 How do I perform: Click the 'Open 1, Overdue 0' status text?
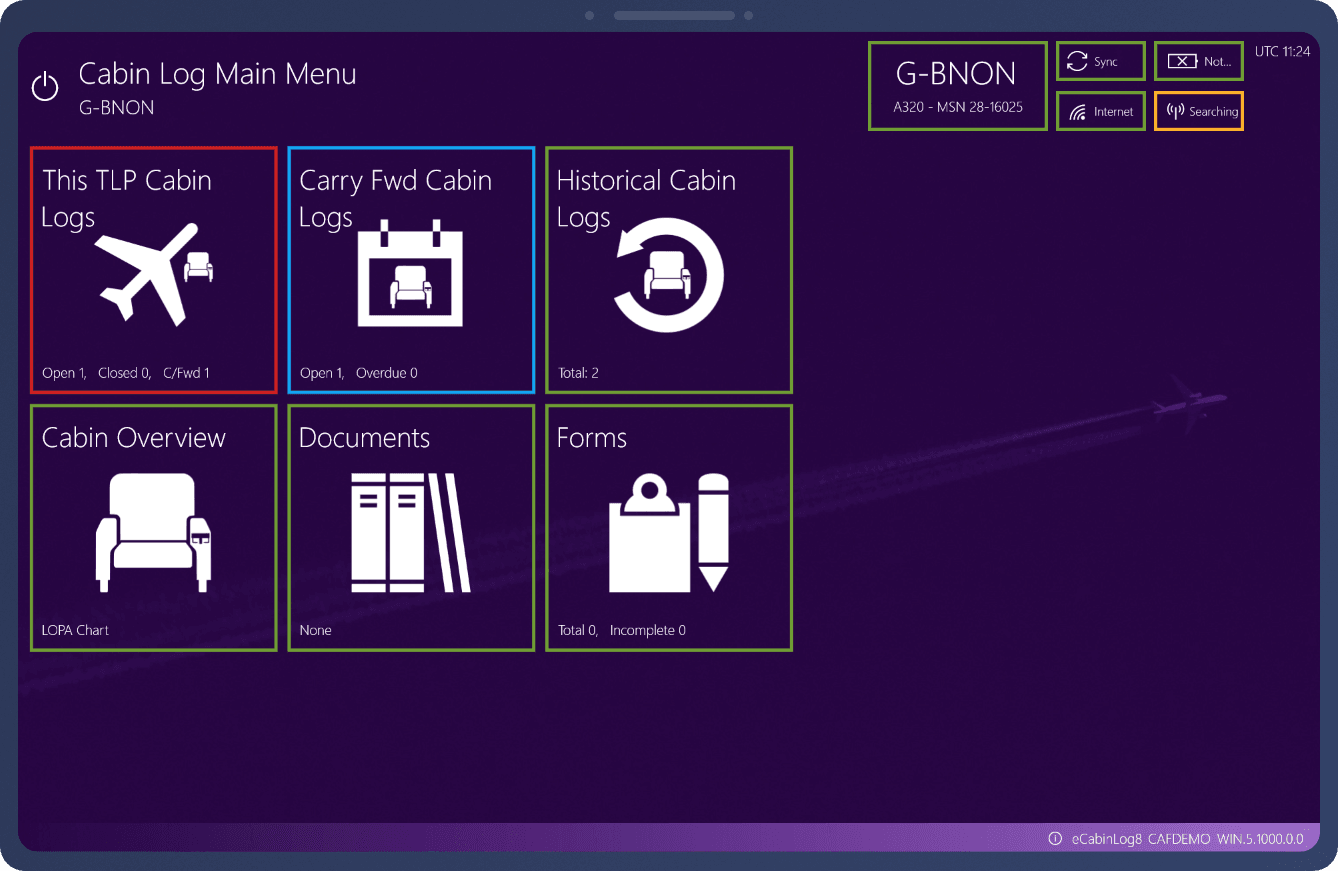(358, 373)
